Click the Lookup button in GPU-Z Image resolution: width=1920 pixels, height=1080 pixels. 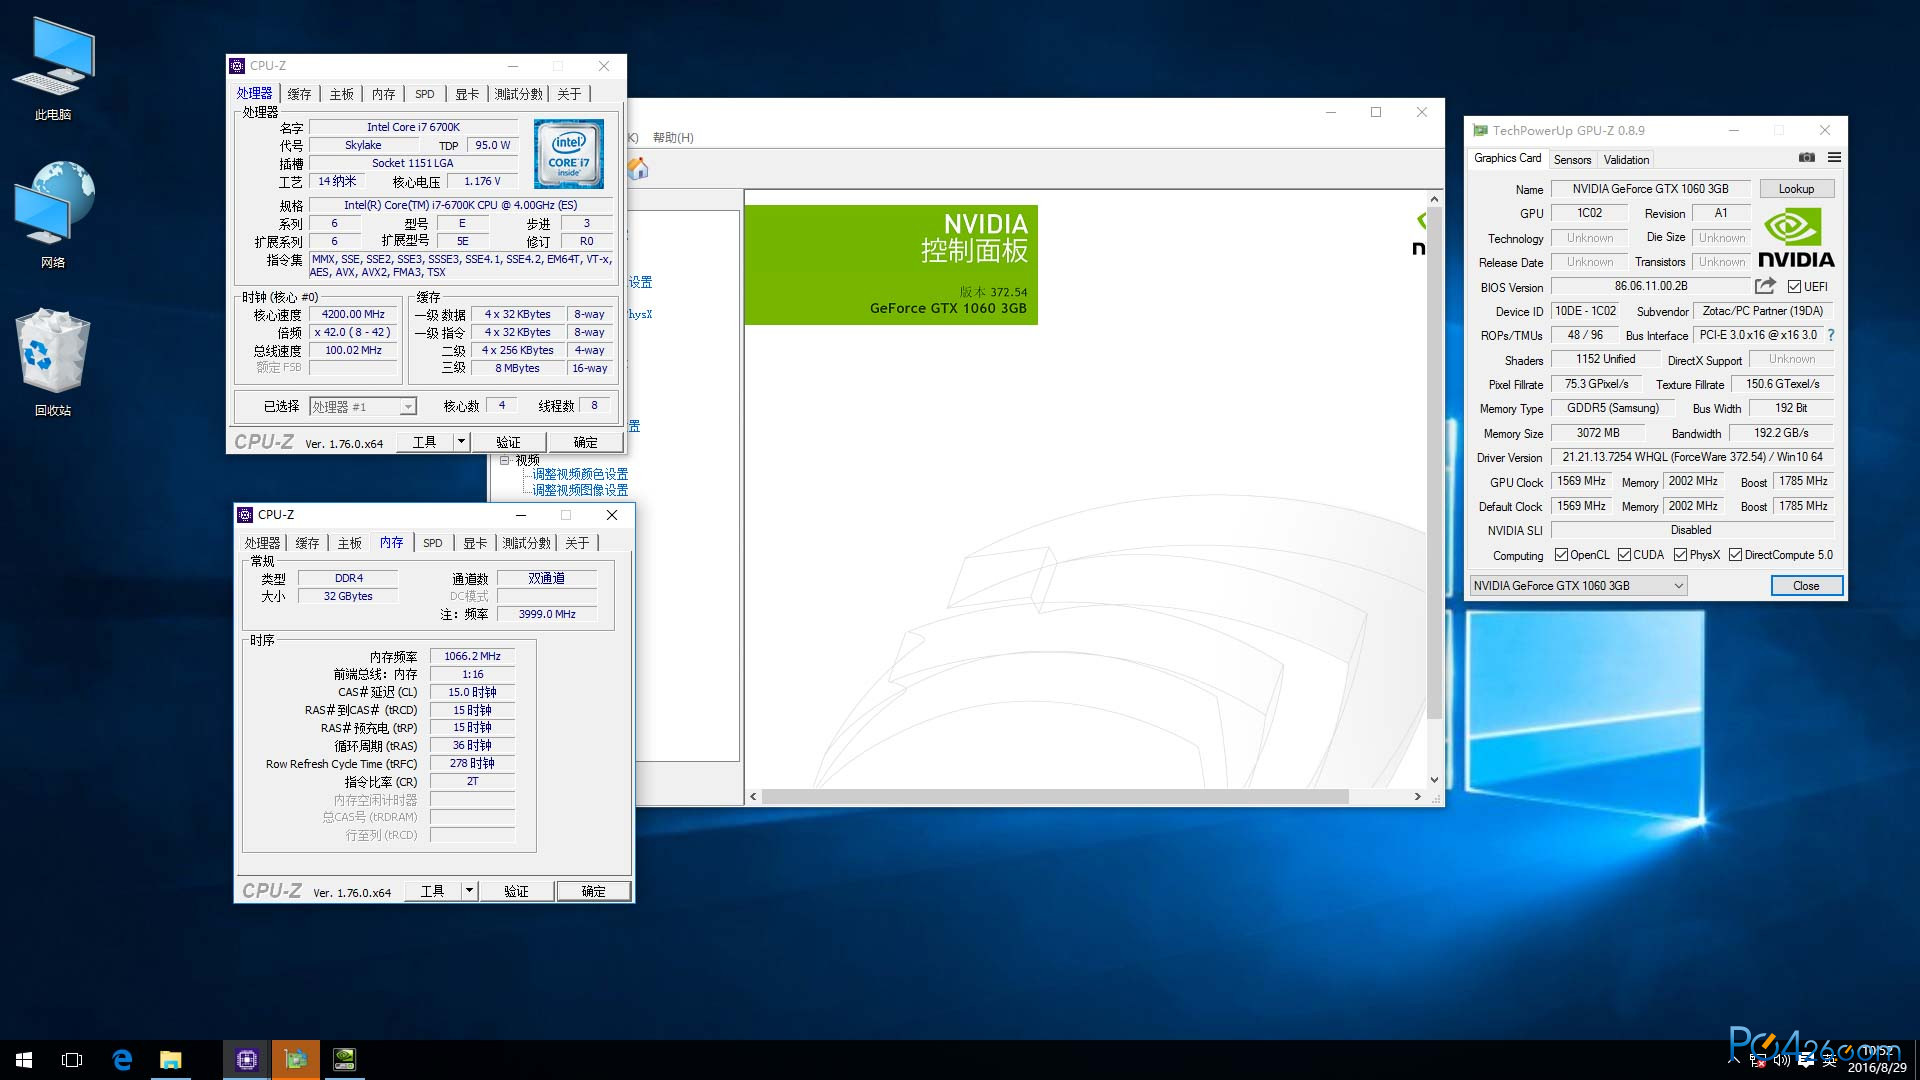tap(1796, 189)
